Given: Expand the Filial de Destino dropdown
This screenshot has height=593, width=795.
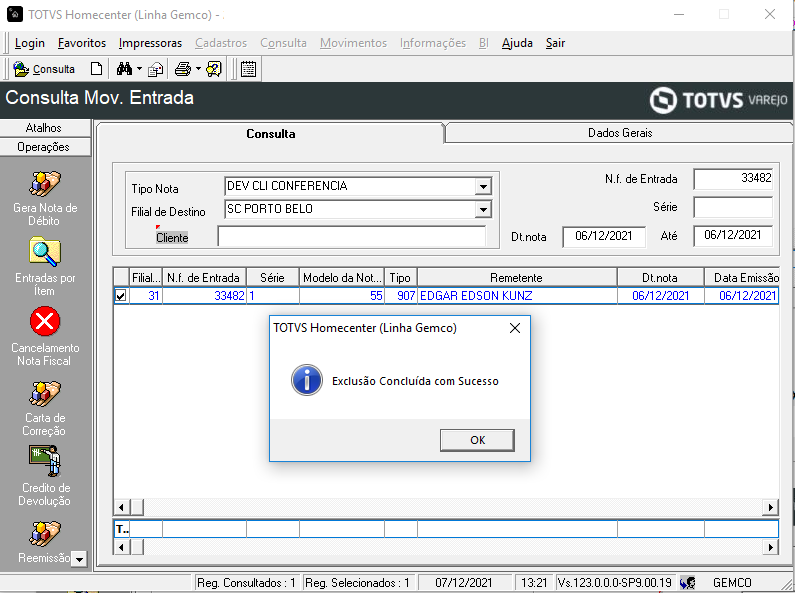Looking at the screenshot, I should coord(483,209).
